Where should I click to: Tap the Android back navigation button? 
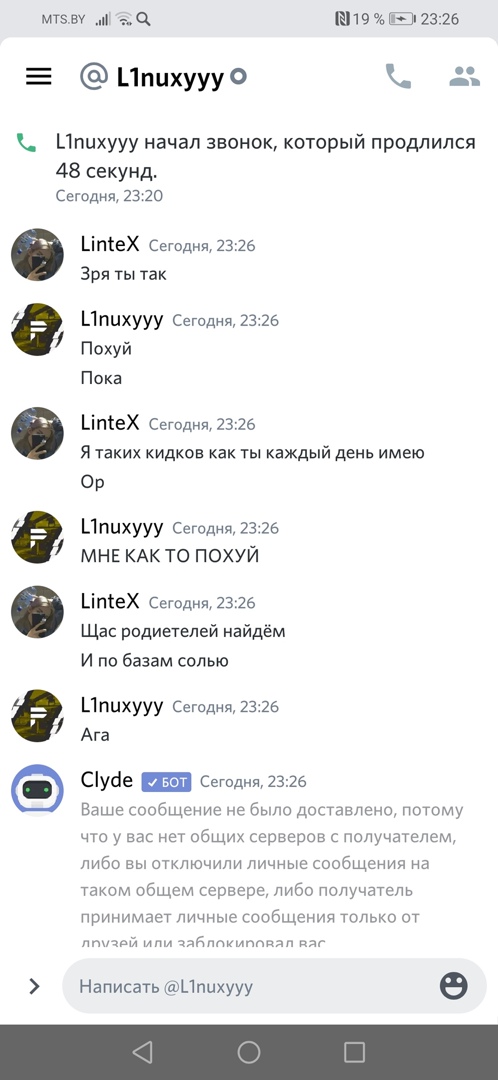point(142,1052)
